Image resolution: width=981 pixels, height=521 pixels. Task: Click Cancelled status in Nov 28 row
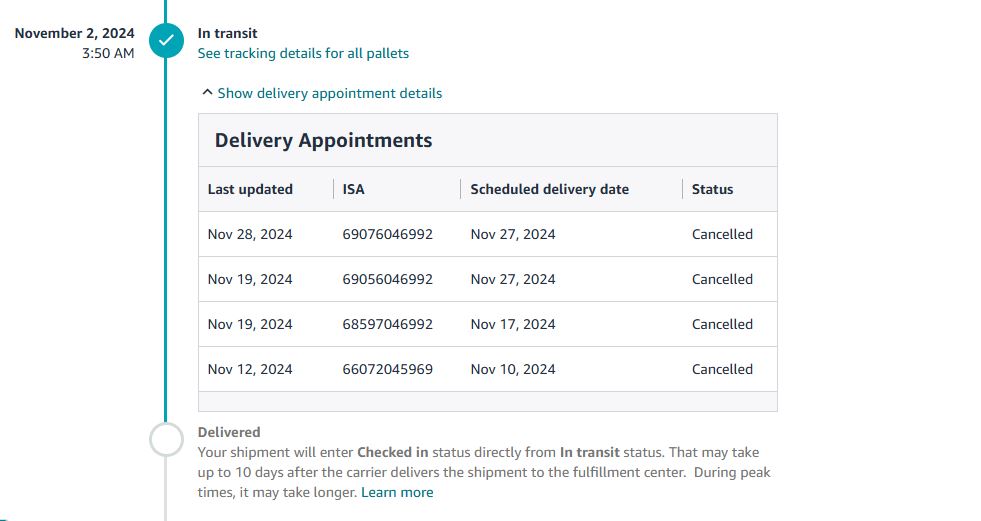(723, 234)
